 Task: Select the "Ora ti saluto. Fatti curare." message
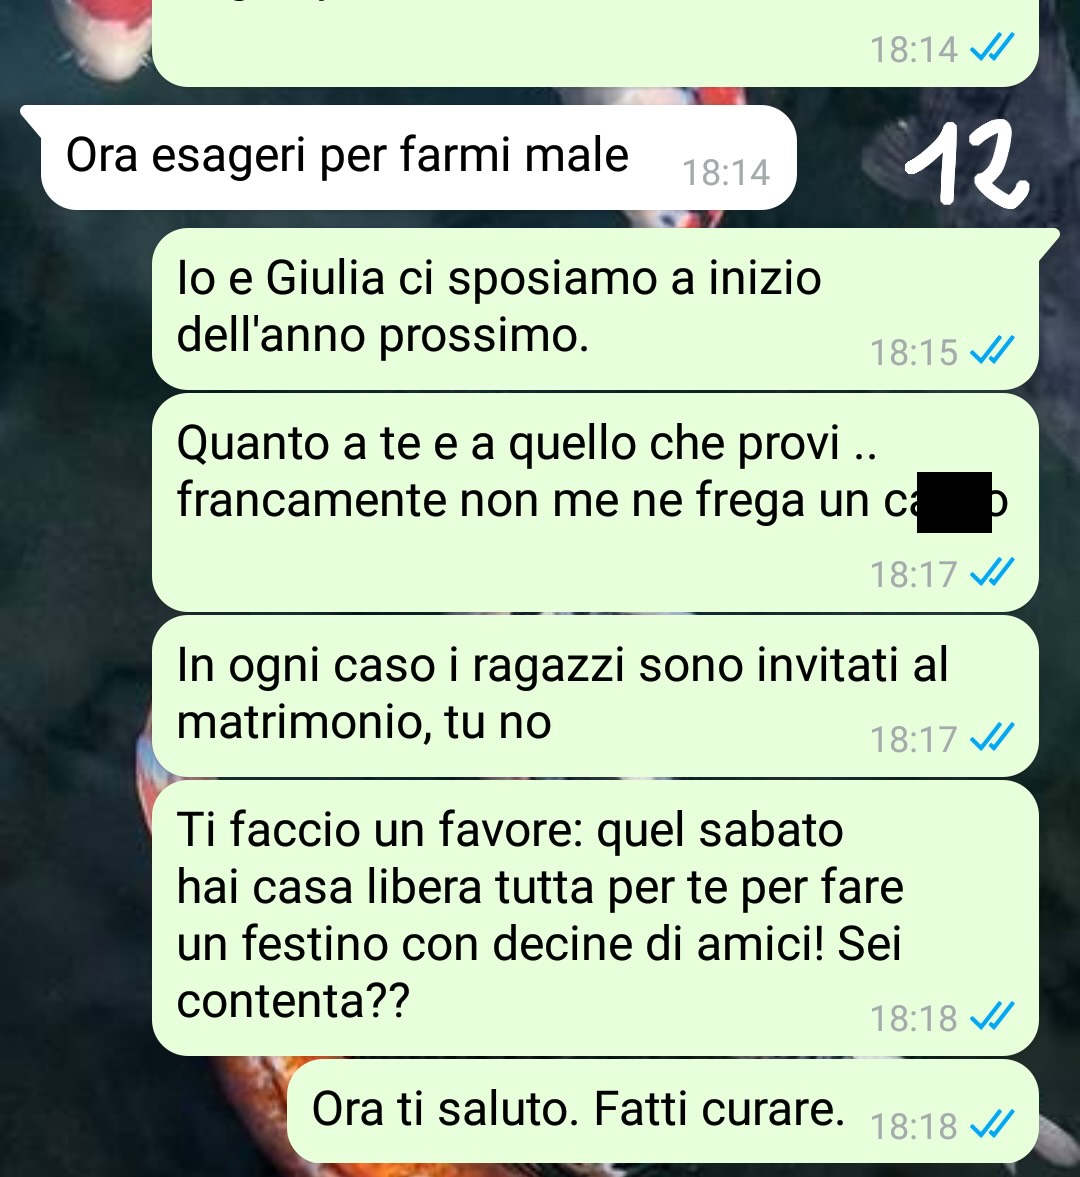[663, 1112]
